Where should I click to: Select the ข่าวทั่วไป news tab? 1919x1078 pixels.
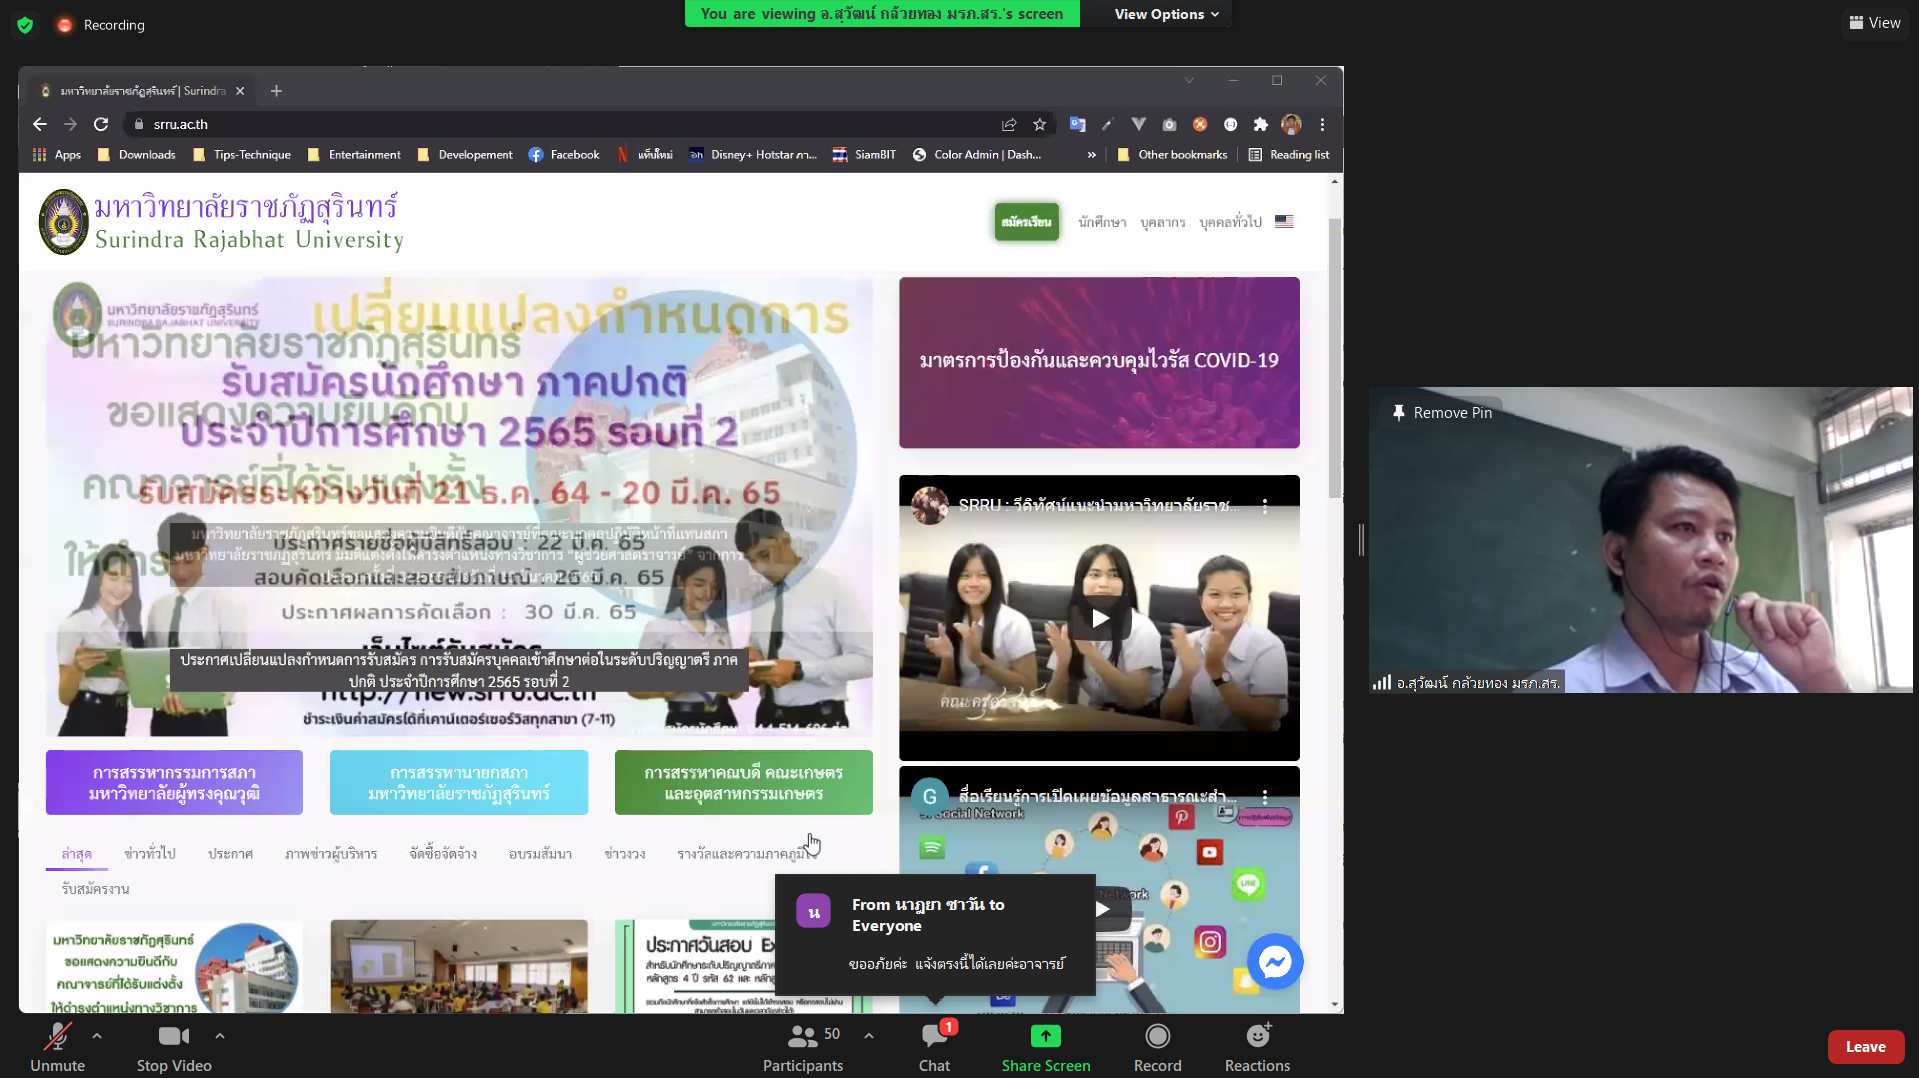pos(149,854)
